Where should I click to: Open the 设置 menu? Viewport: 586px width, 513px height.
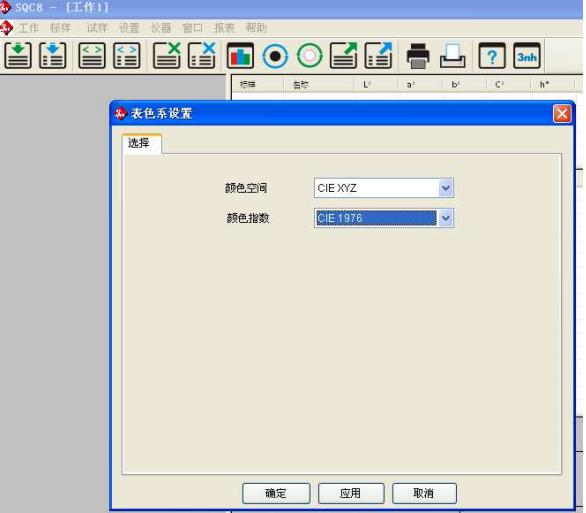tap(129, 28)
